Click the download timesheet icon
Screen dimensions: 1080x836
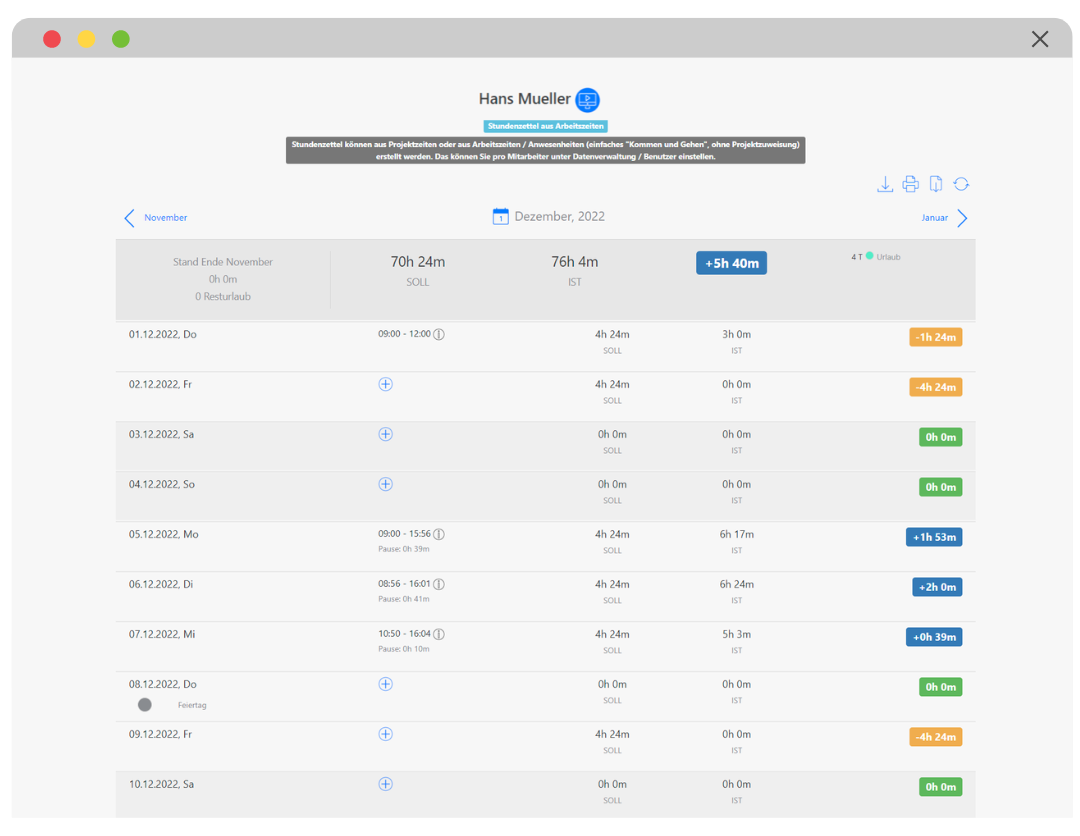(x=885, y=184)
